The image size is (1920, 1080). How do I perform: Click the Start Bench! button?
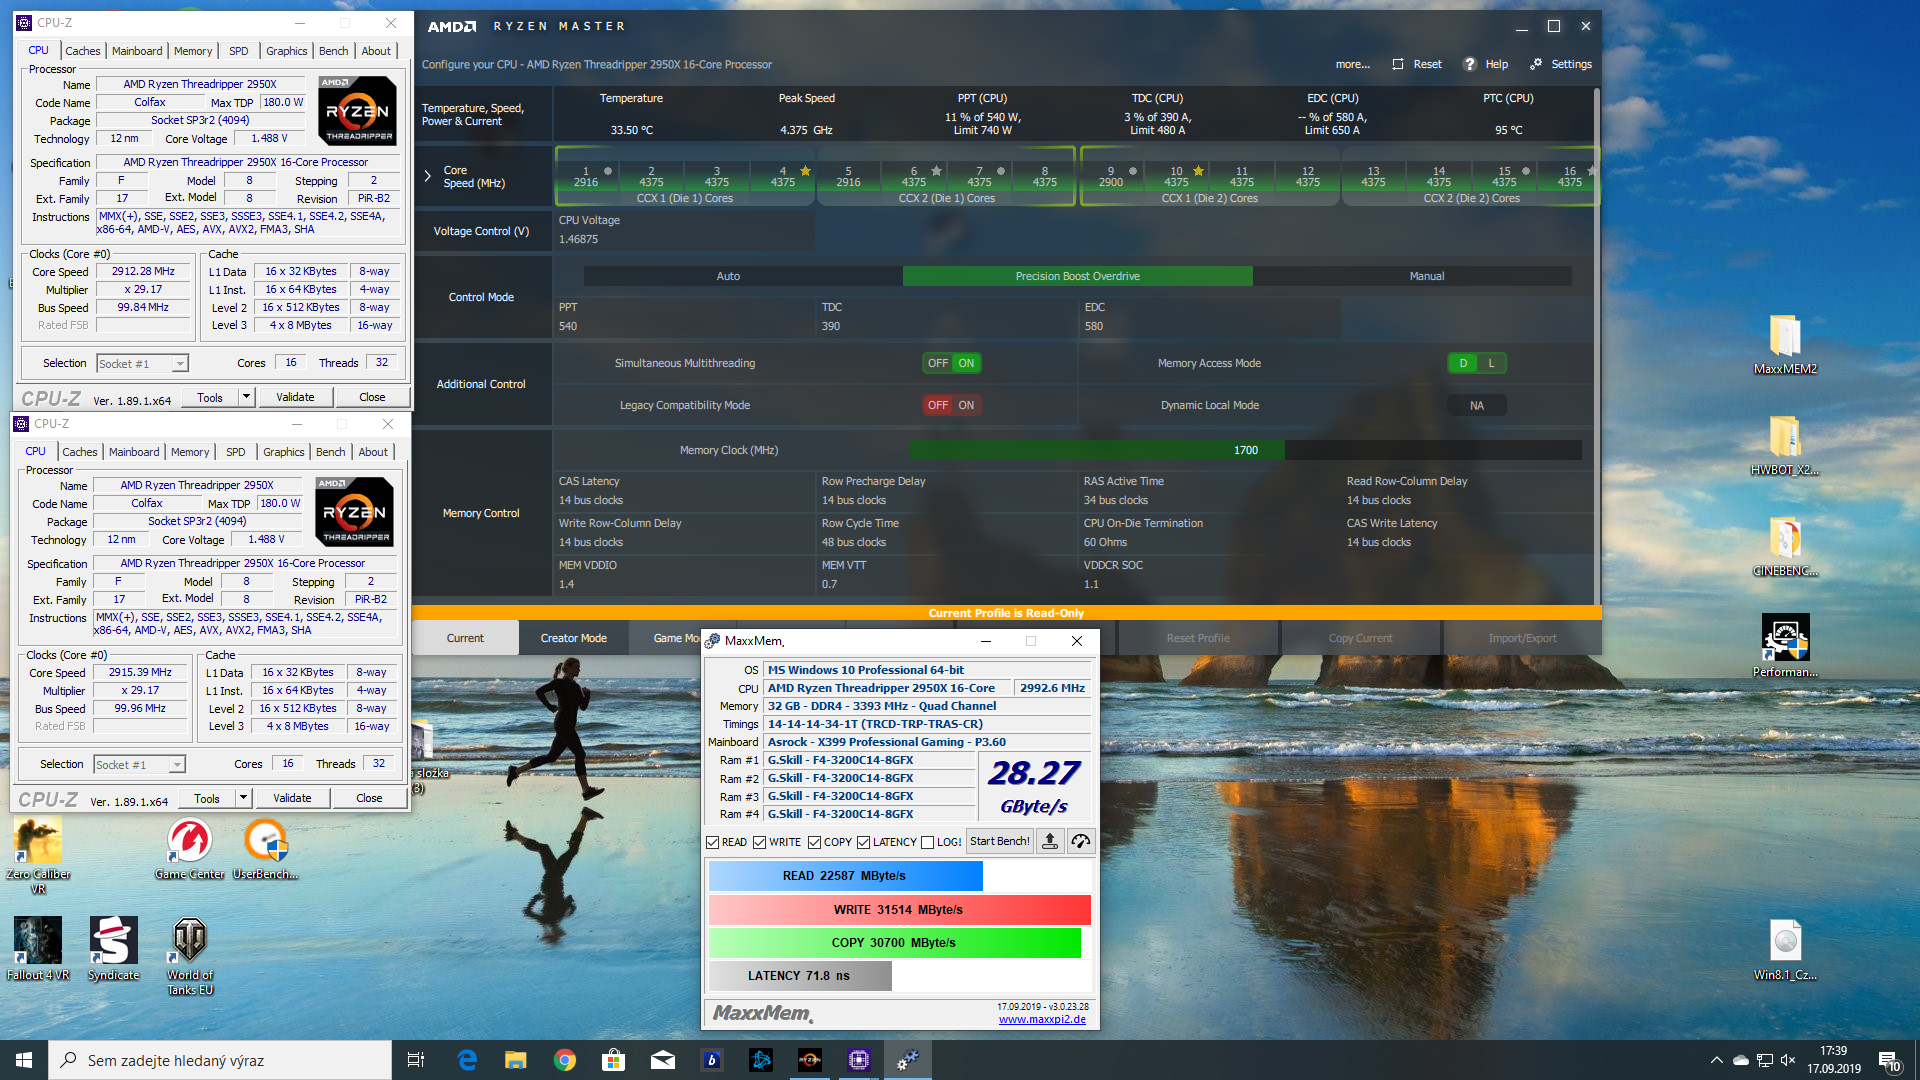point(999,842)
